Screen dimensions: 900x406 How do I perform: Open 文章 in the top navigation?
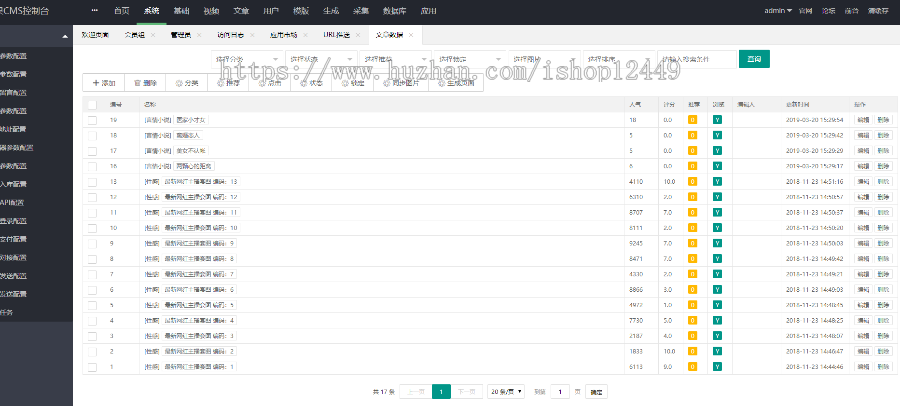coord(241,11)
